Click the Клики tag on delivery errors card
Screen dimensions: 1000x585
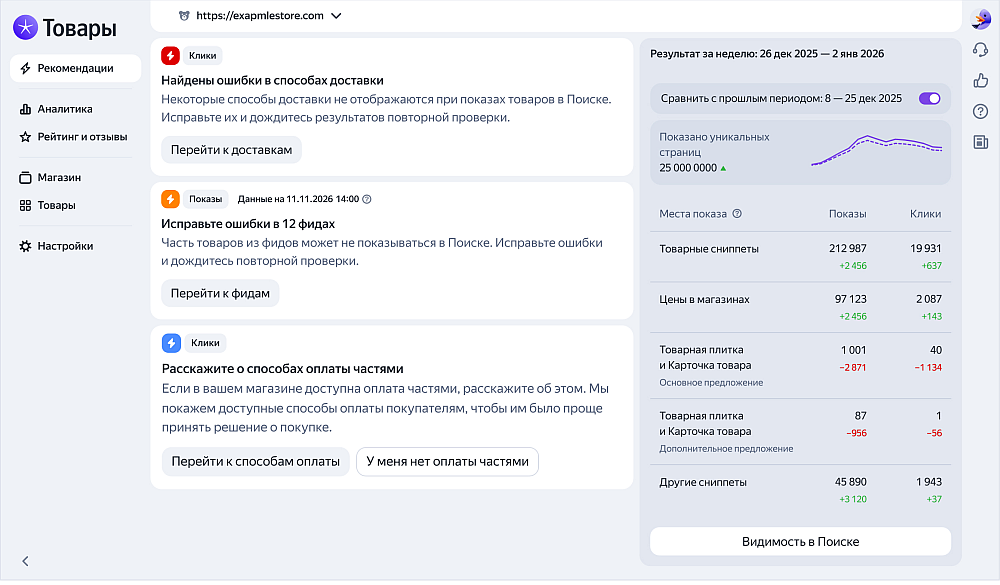click(203, 56)
